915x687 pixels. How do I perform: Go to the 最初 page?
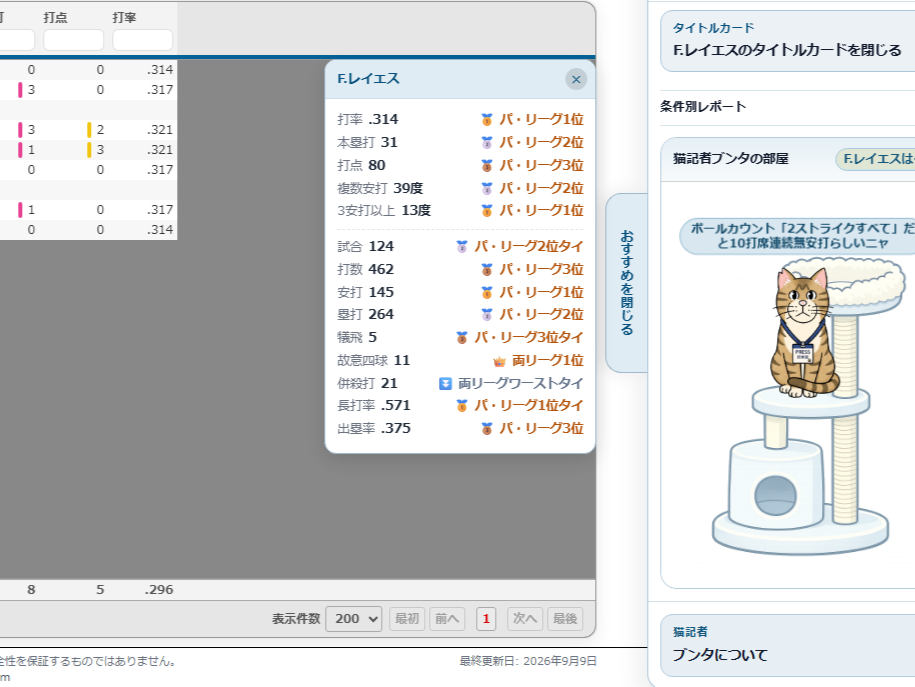coord(407,619)
